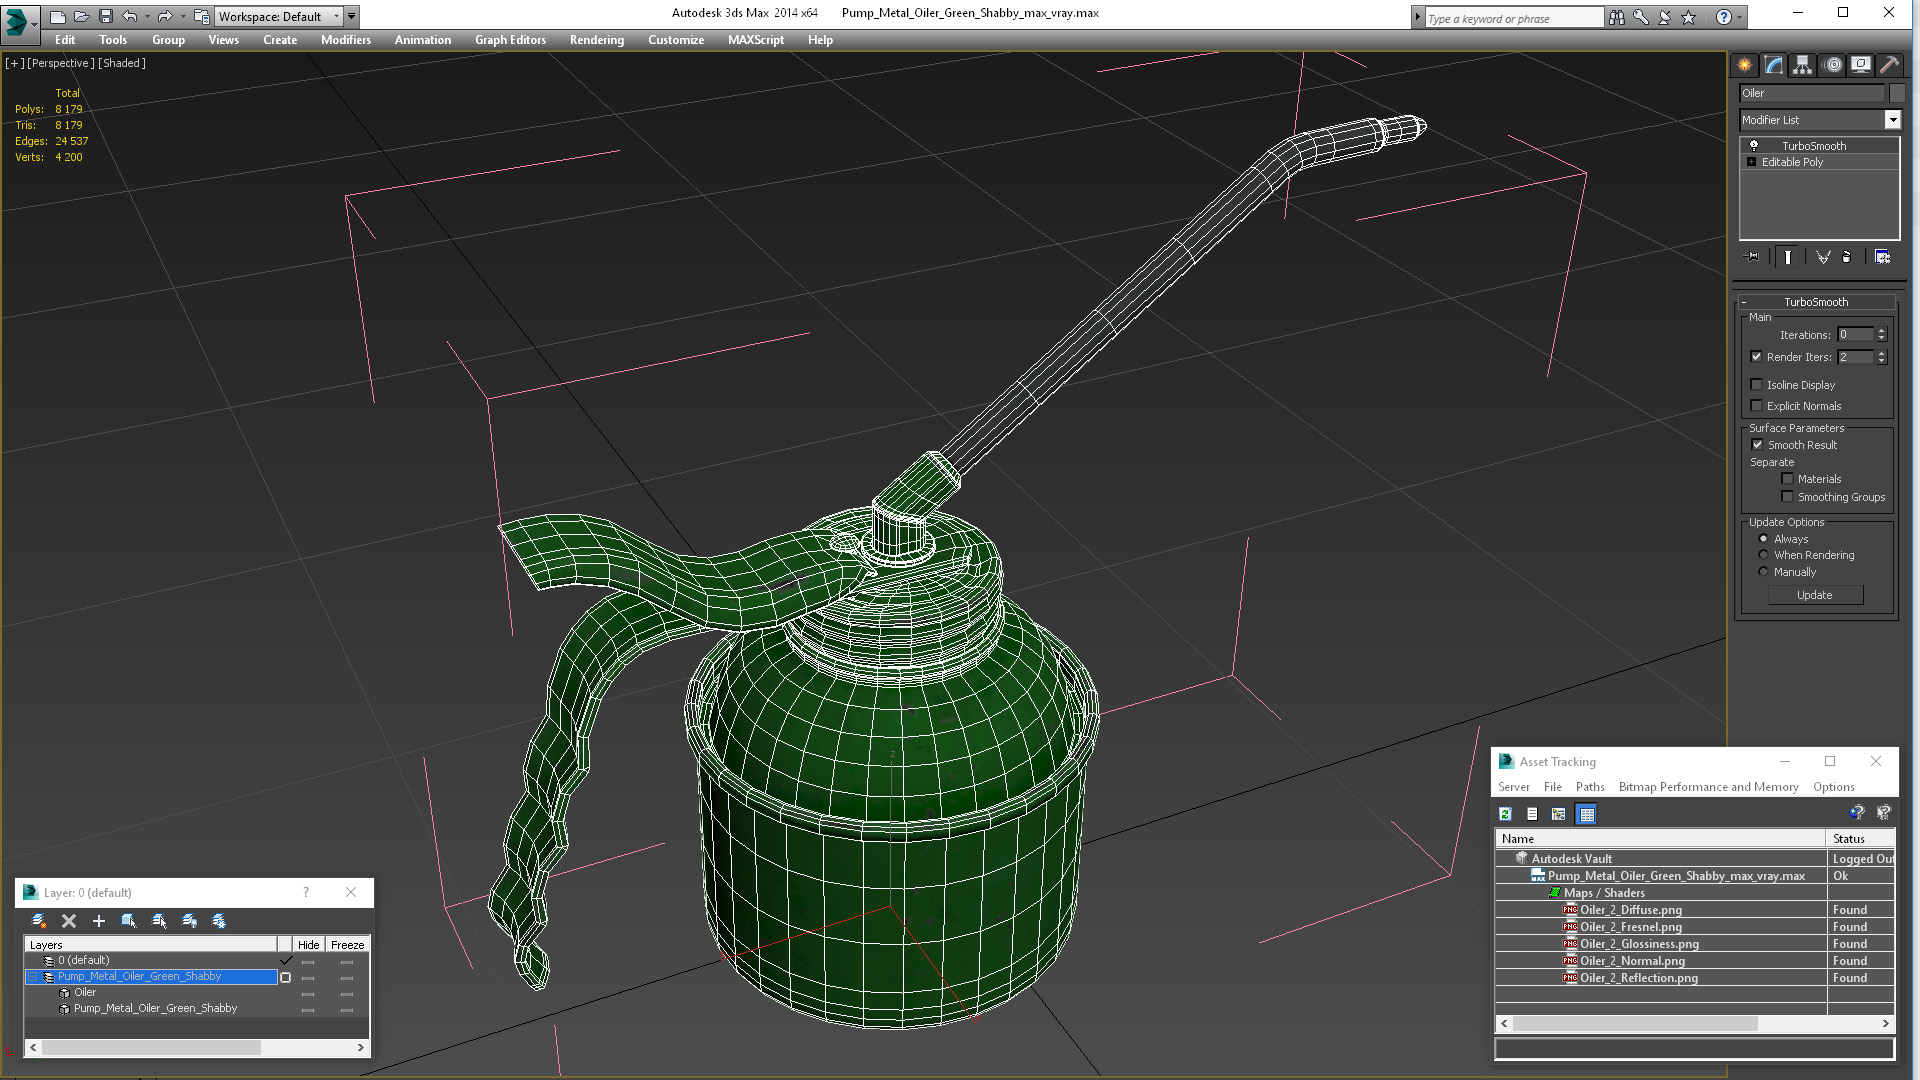Screen dimensions: 1920x1080
Task: Open the Modifier List dropdown
Action: pos(1892,120)
